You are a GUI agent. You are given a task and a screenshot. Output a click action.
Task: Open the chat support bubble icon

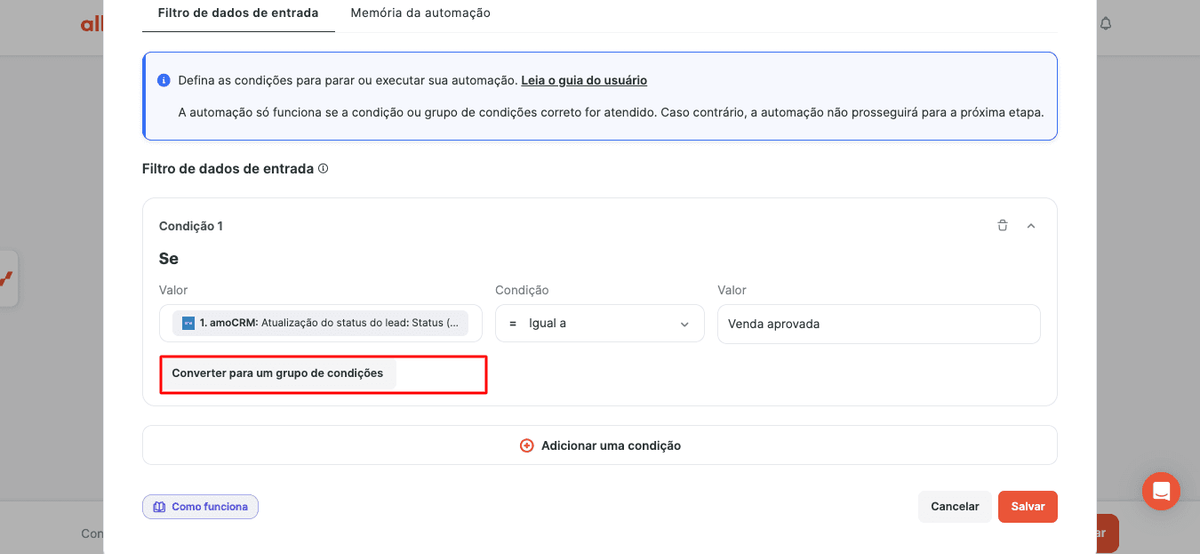(1161, 491)
